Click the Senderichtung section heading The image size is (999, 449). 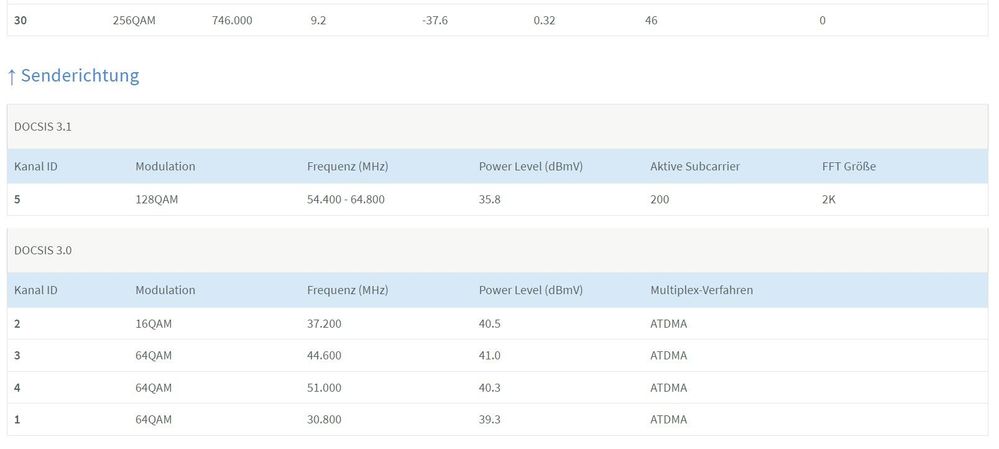pos(79,76)
